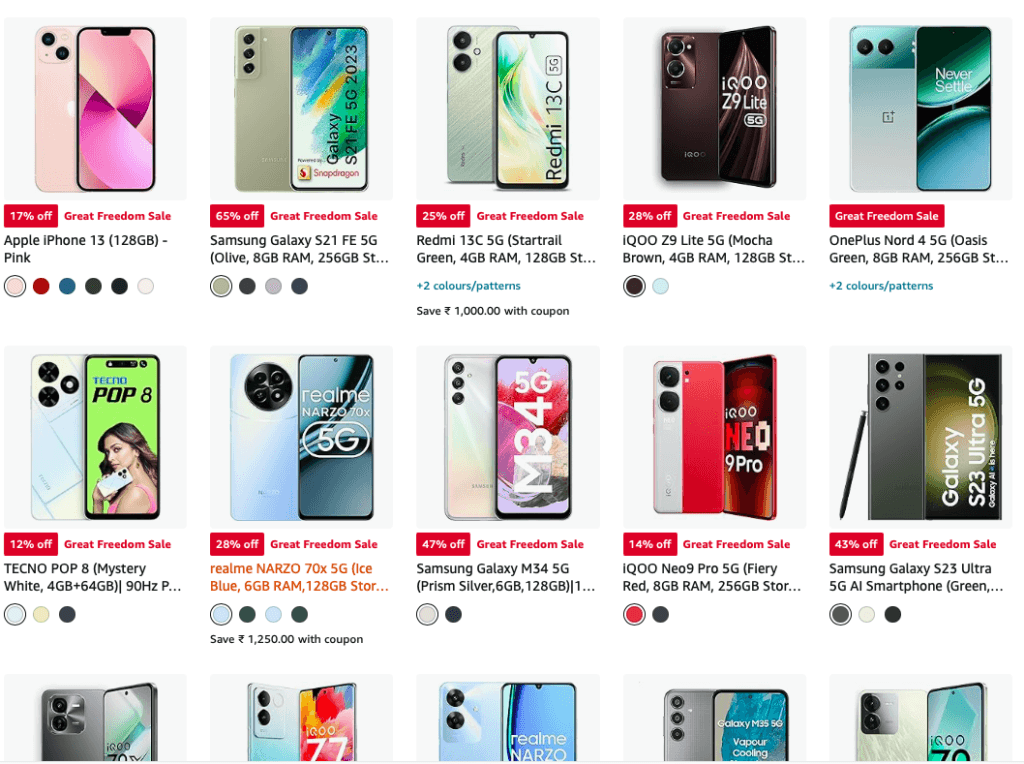Open the iQOO Neo9 Pro 5G title link

click(711, 577)
